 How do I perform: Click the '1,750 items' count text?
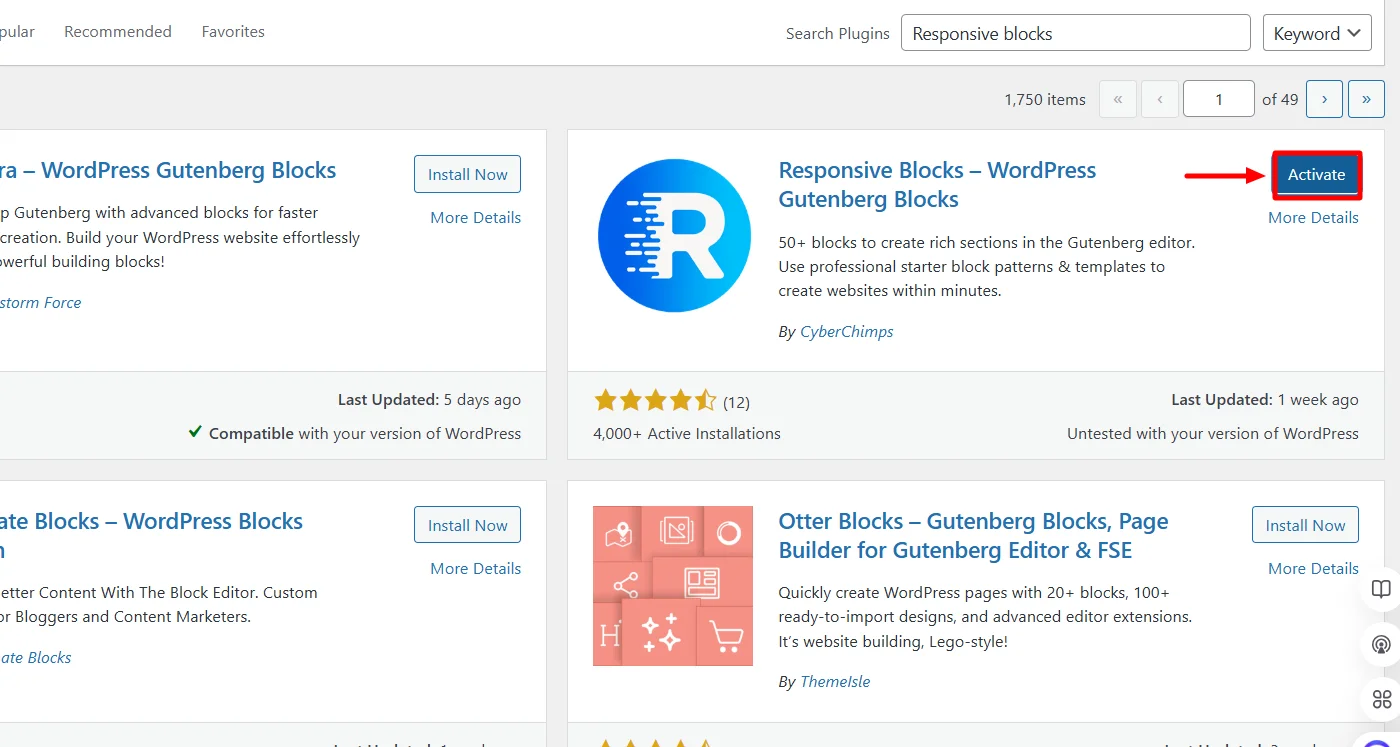1045,99
